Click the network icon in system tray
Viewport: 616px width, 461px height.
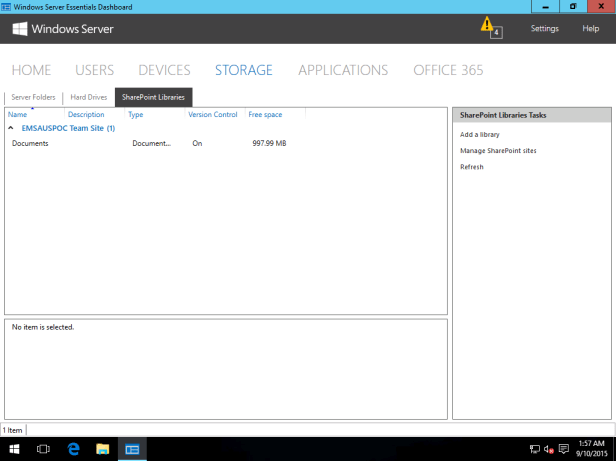535,449
